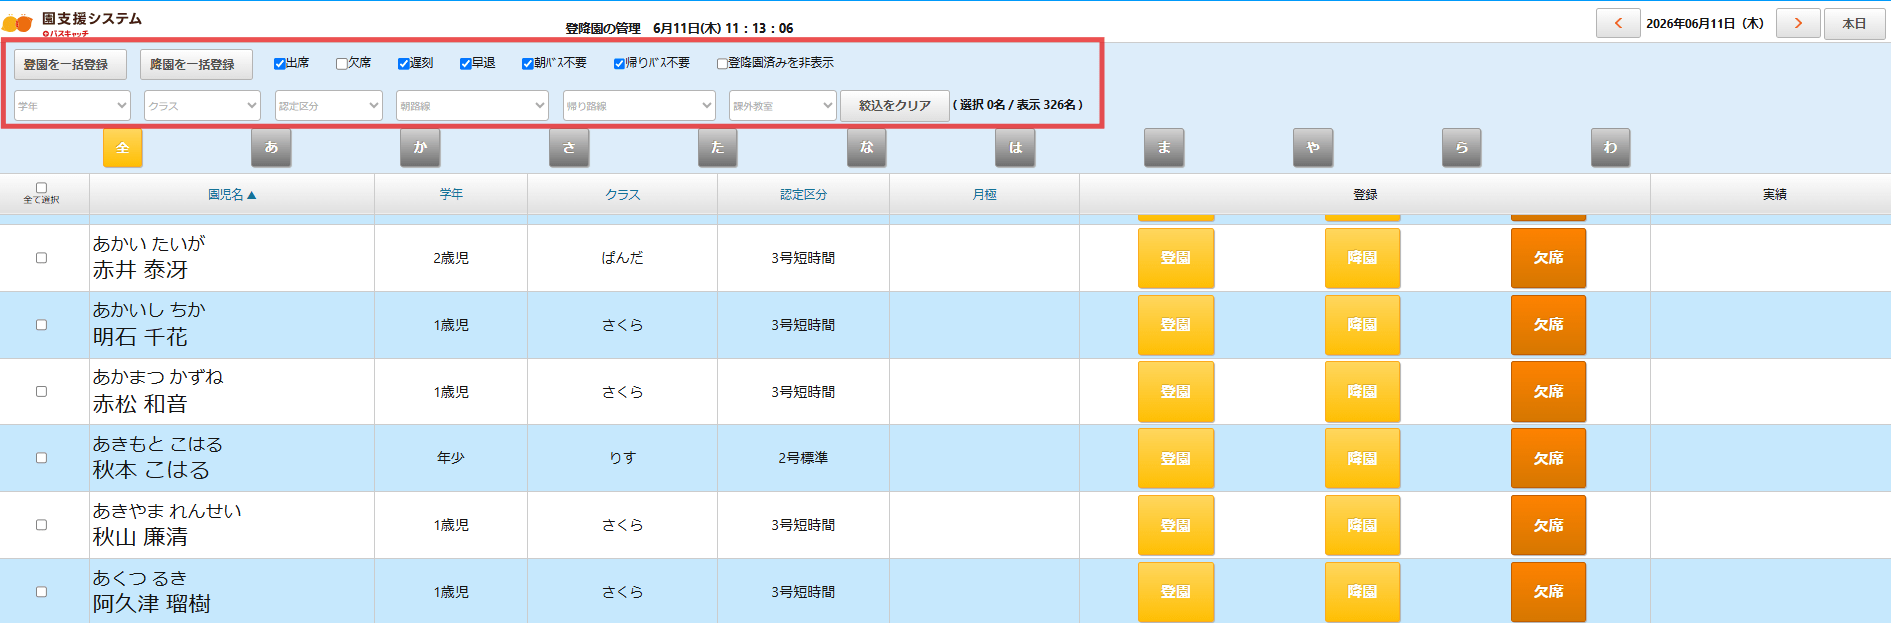Toggle 遅刻 checkbox
Viewport: 1891px width, 623px height.
pyautogui.click(x=404, y=63)
